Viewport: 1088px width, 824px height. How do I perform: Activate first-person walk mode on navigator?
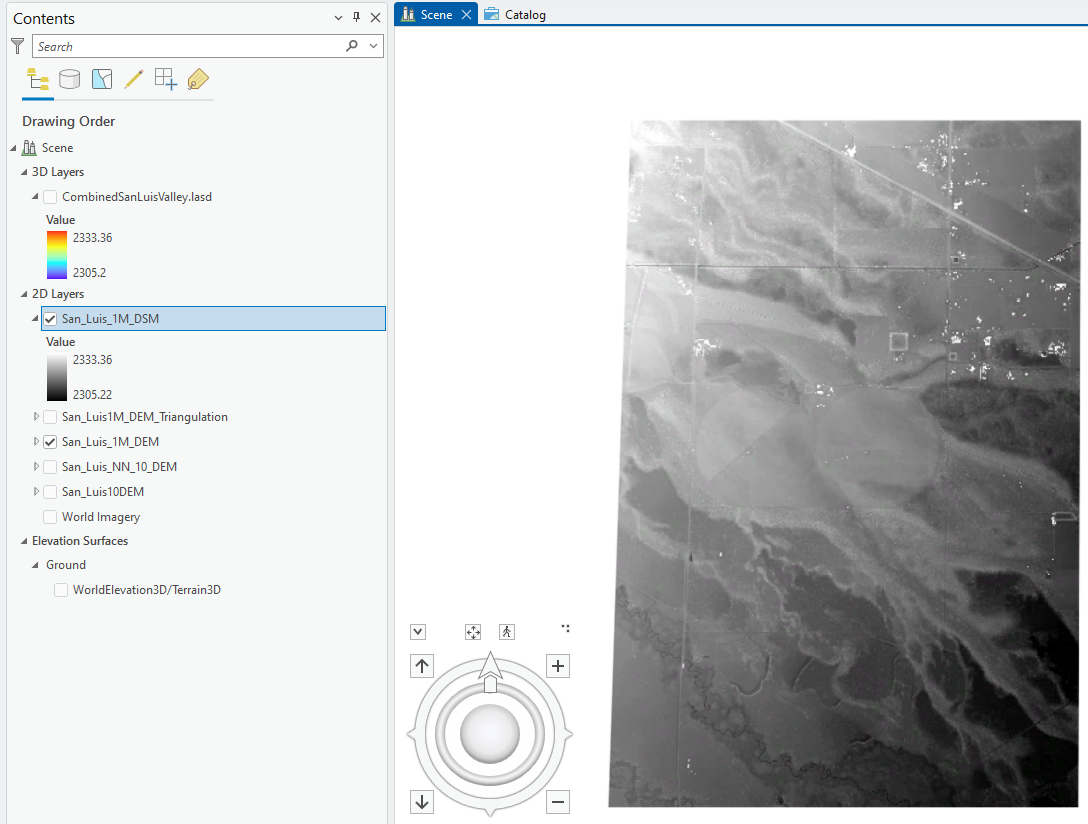click(x=507, y=631)
